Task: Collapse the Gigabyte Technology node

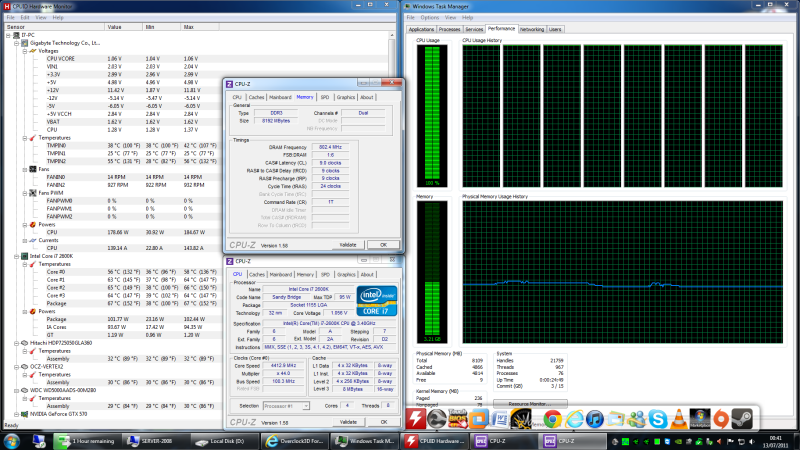Action: (x=16, y=43)
